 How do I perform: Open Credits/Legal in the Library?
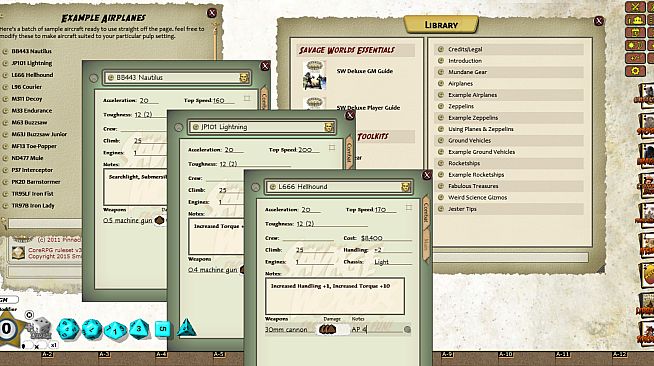[509, 49]
